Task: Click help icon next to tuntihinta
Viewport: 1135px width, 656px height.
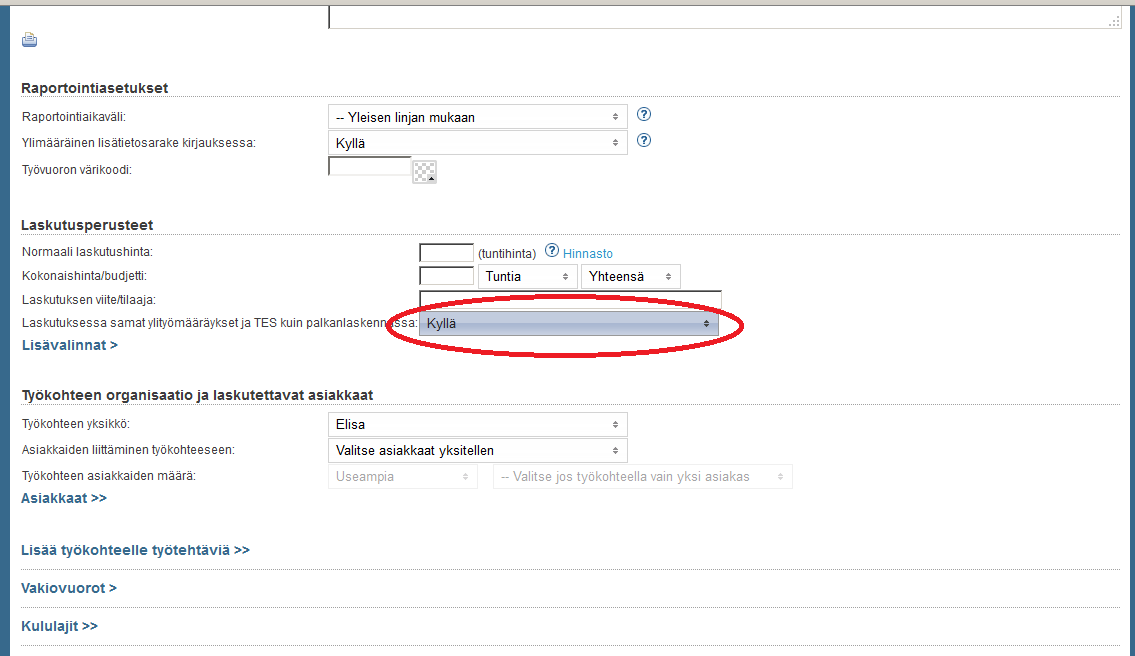Action: point(551,252)
